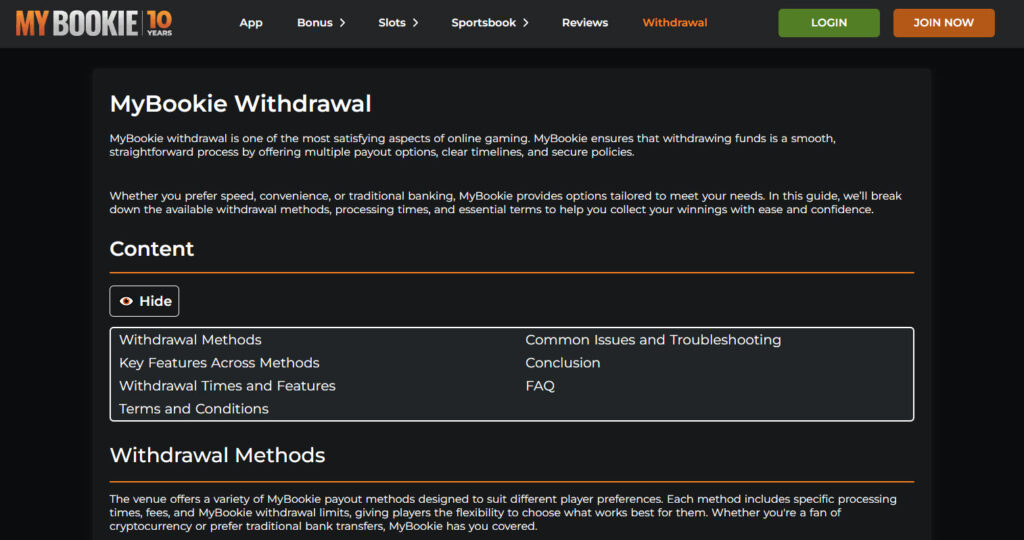
Task: Hide the table of contents
Action: pyautogui.click(x=144, y=301)
